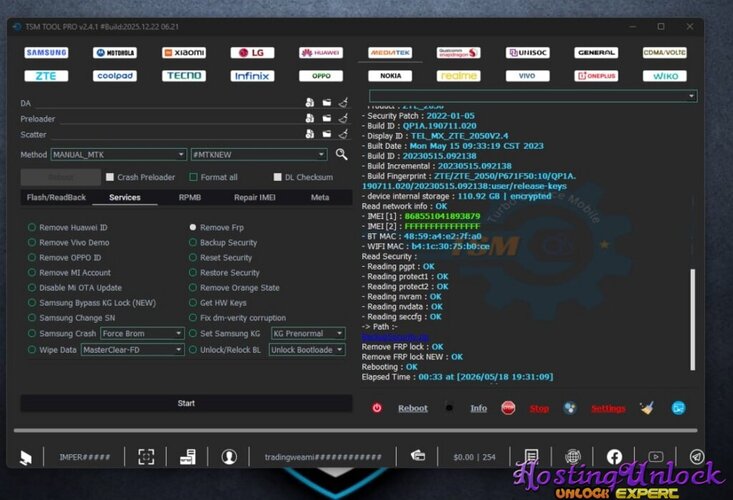
Task: Switch to the Services tab
Action: tap(125, 197)
